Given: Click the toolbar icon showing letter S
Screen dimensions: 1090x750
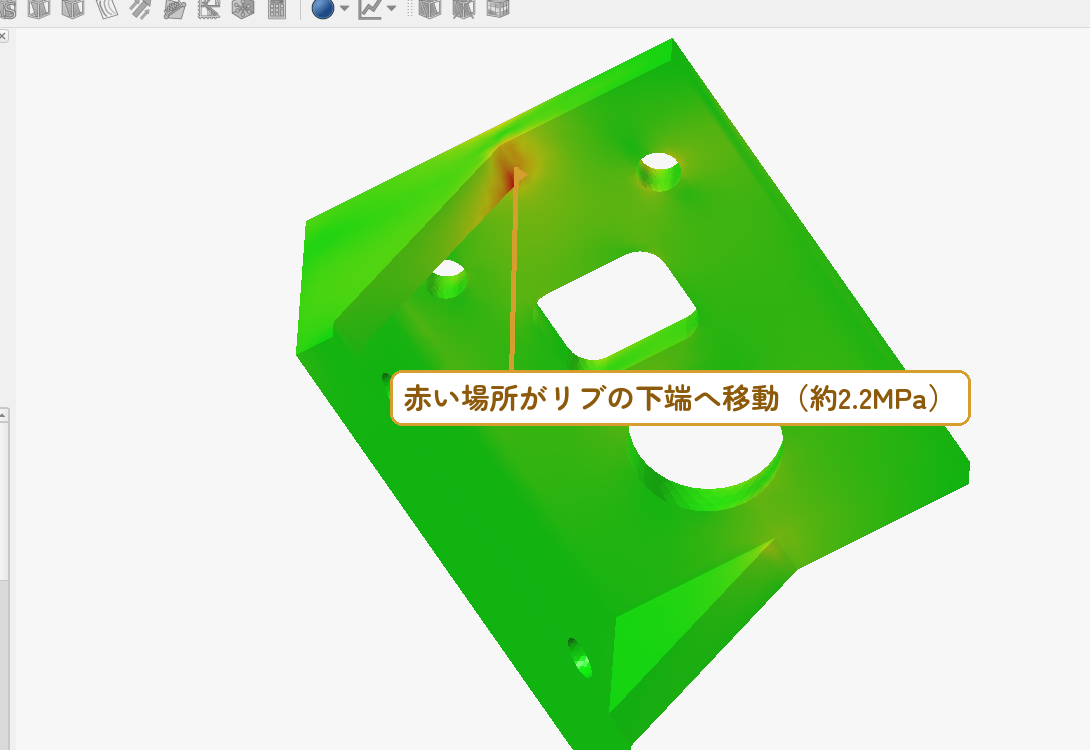Looking at the screenshot, I should (x=7, y=8).
